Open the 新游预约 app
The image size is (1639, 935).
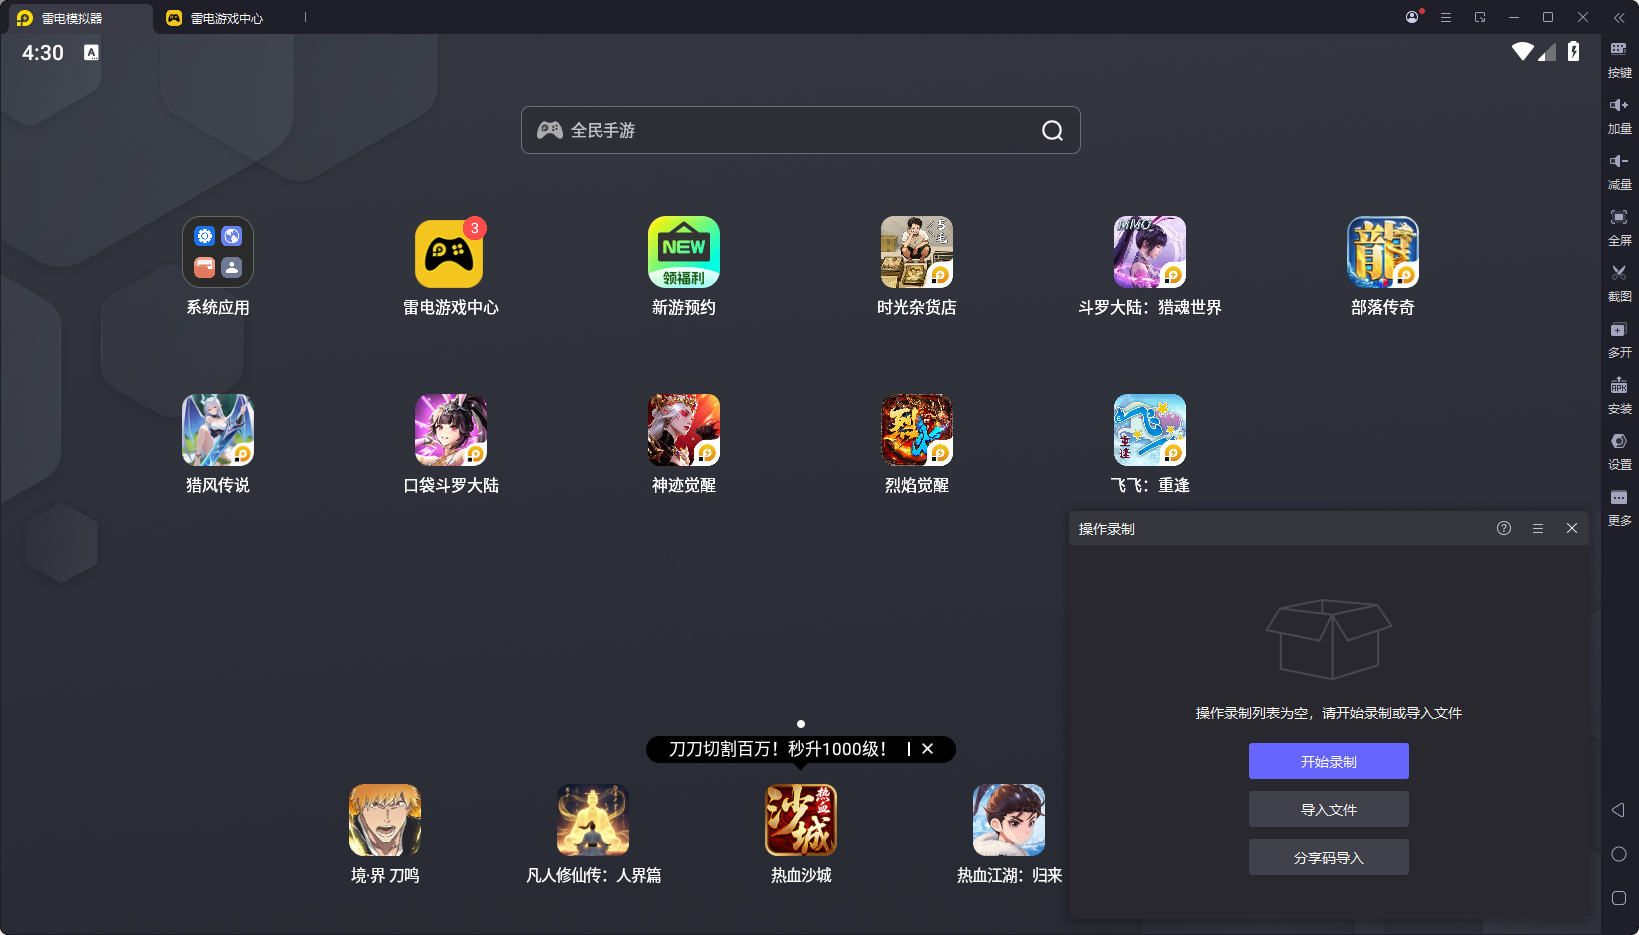pos(684,252)
